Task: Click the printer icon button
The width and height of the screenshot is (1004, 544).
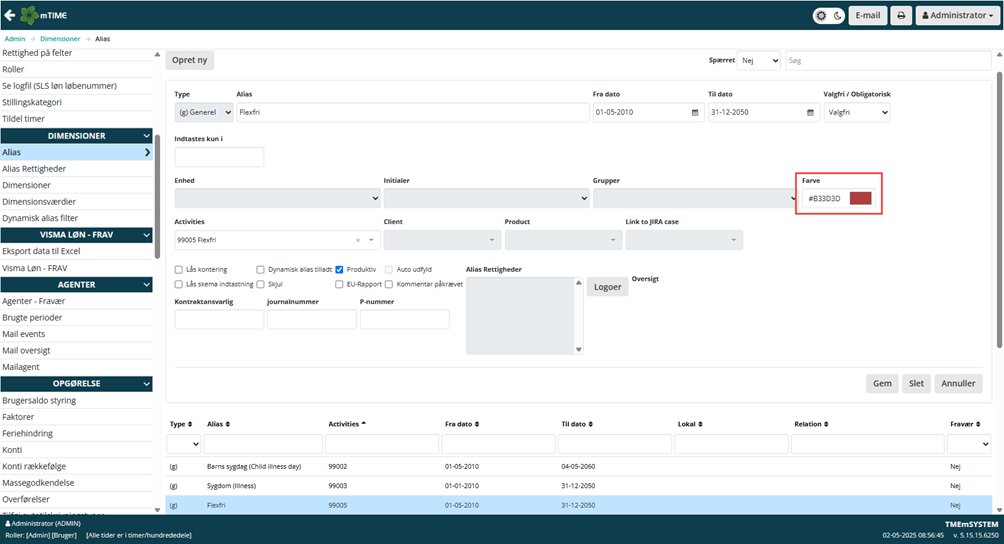Action: click(x=900, y=16)
